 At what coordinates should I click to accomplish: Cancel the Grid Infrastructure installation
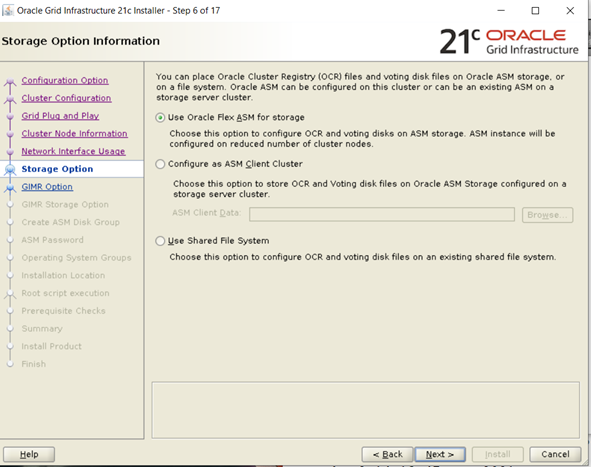pos(555,455)
